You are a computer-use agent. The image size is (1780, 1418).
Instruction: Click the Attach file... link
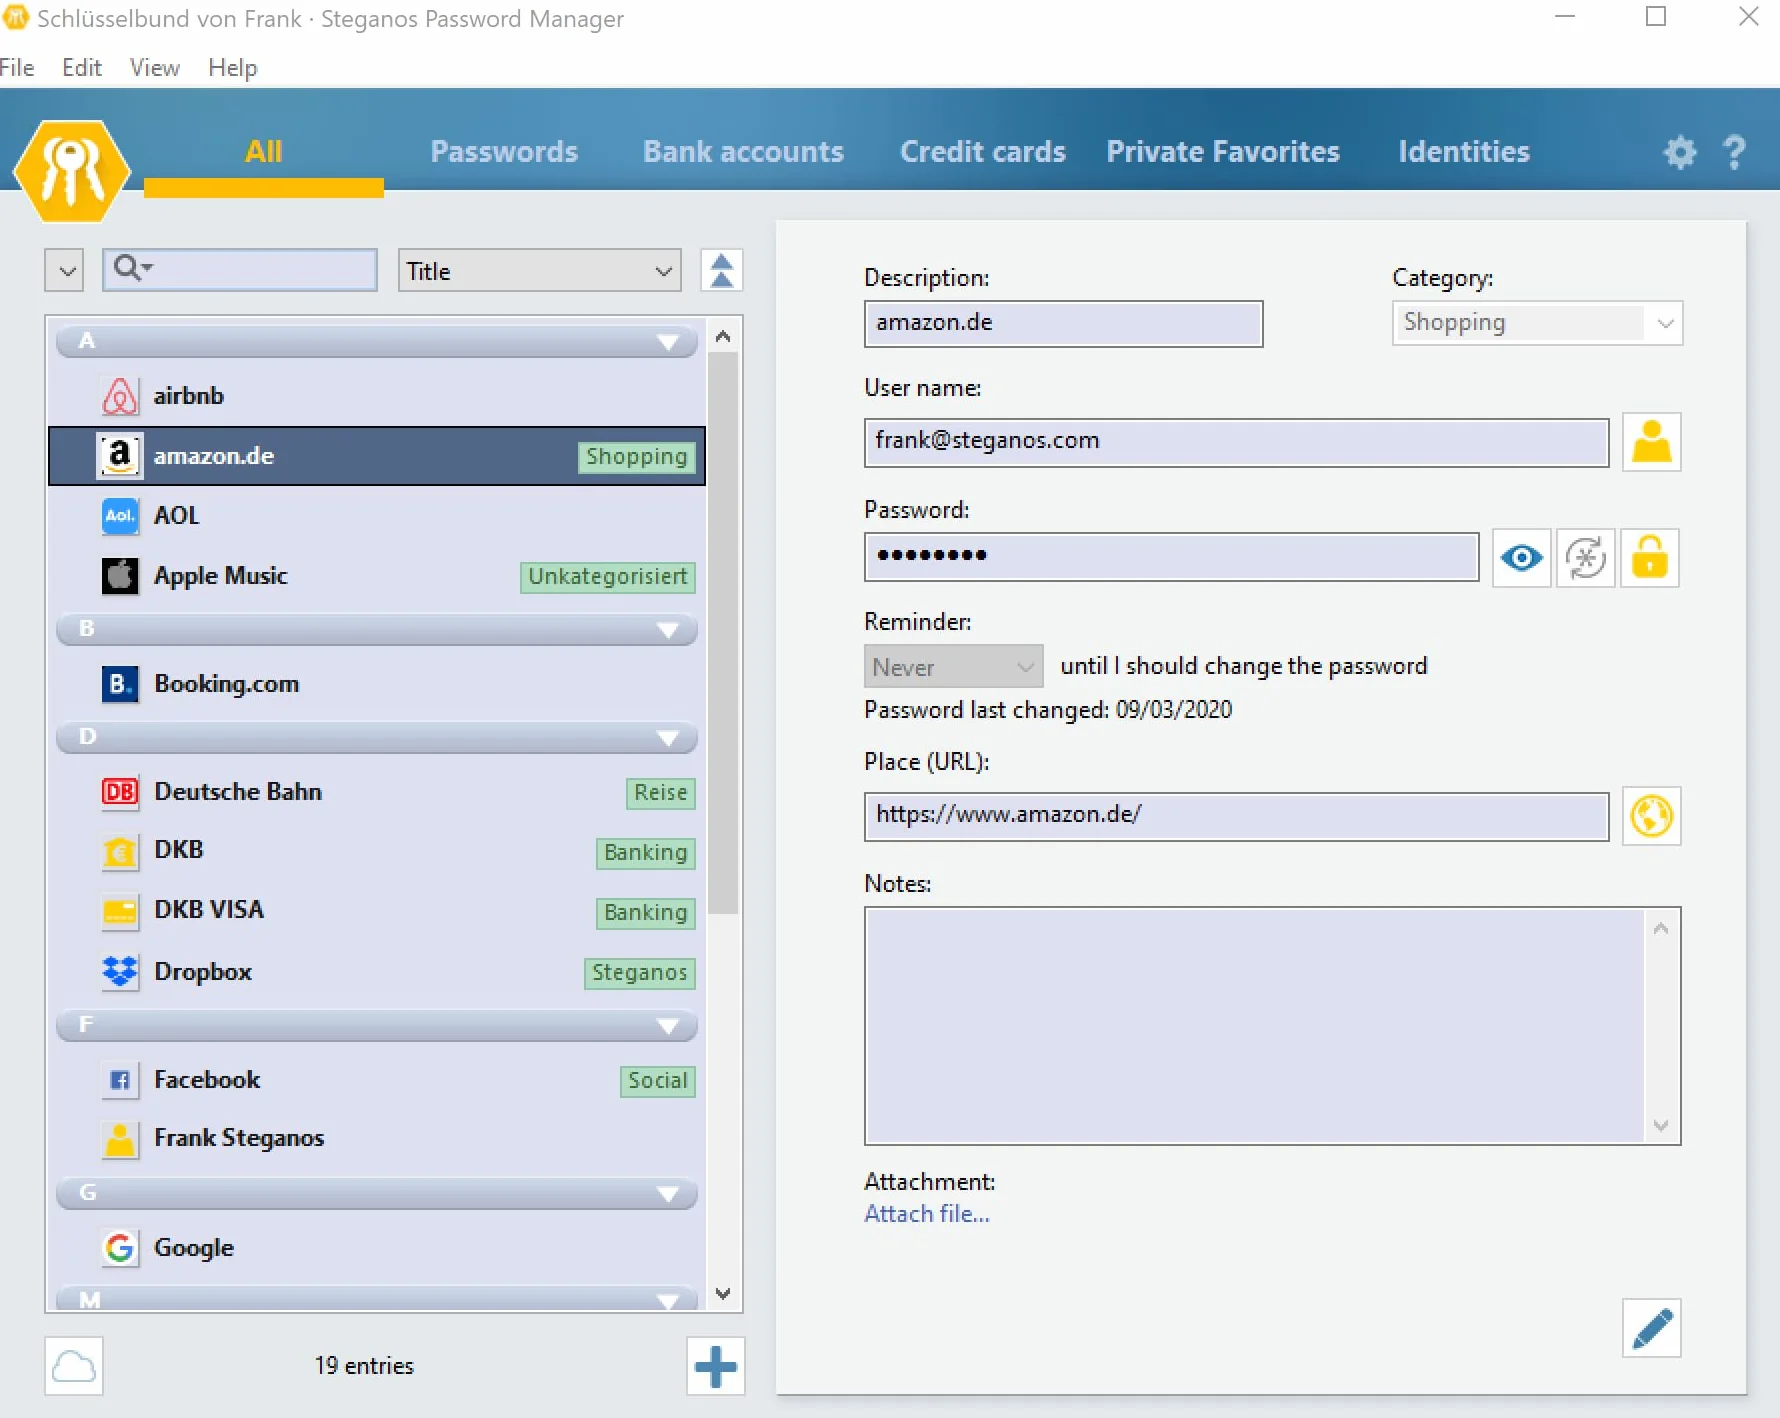tap(927, 1214)
